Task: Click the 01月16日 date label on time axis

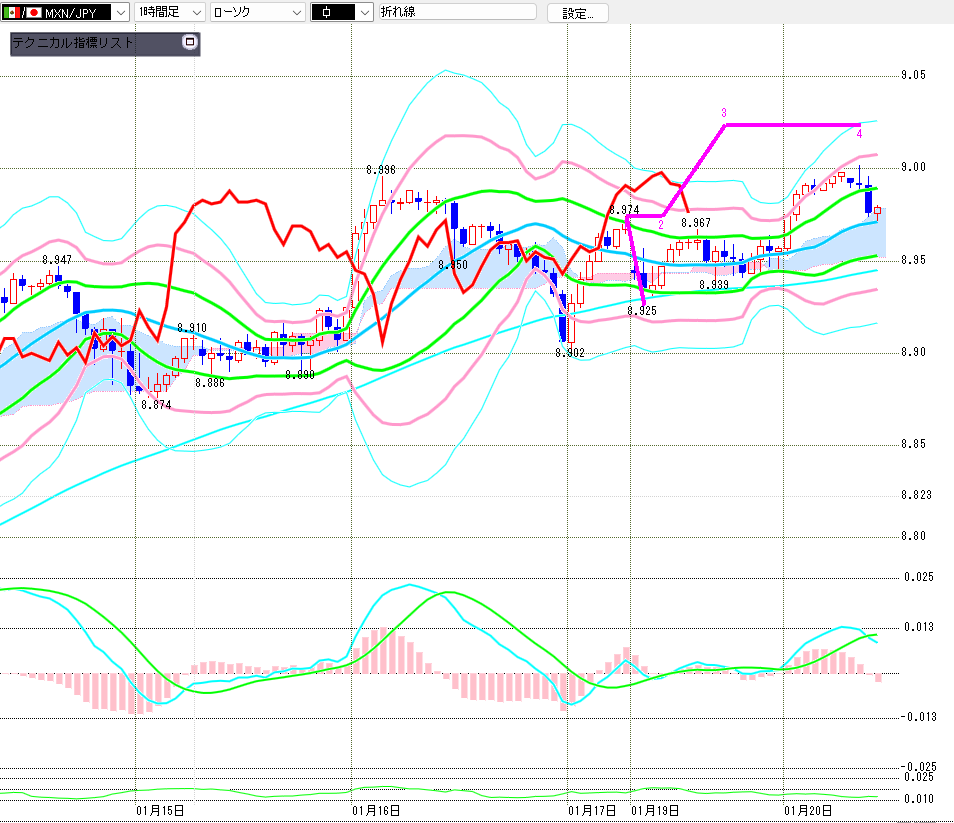Action: 378,810
